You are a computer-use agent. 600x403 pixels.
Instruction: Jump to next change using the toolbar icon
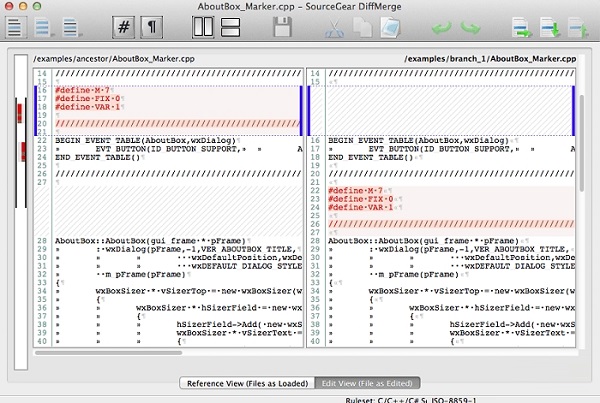[521, 27]
